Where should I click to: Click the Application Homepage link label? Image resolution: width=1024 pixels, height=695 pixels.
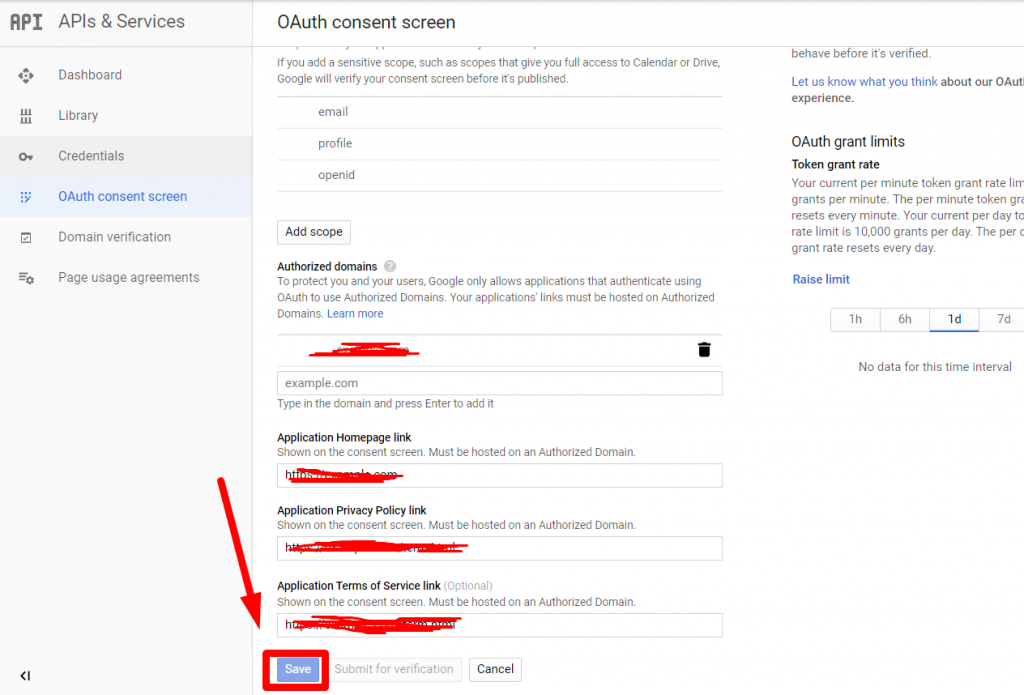pos(344,438)
